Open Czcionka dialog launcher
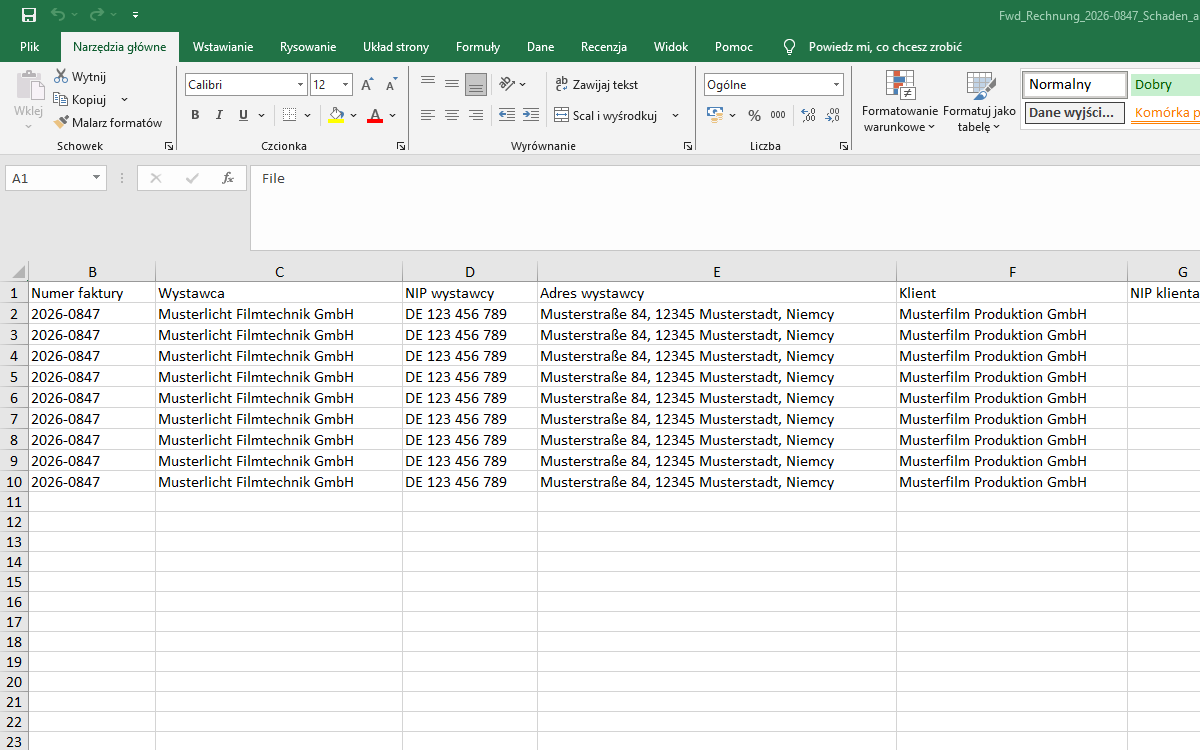Screen dimensions: 1200x750 [x=401, y=147]
